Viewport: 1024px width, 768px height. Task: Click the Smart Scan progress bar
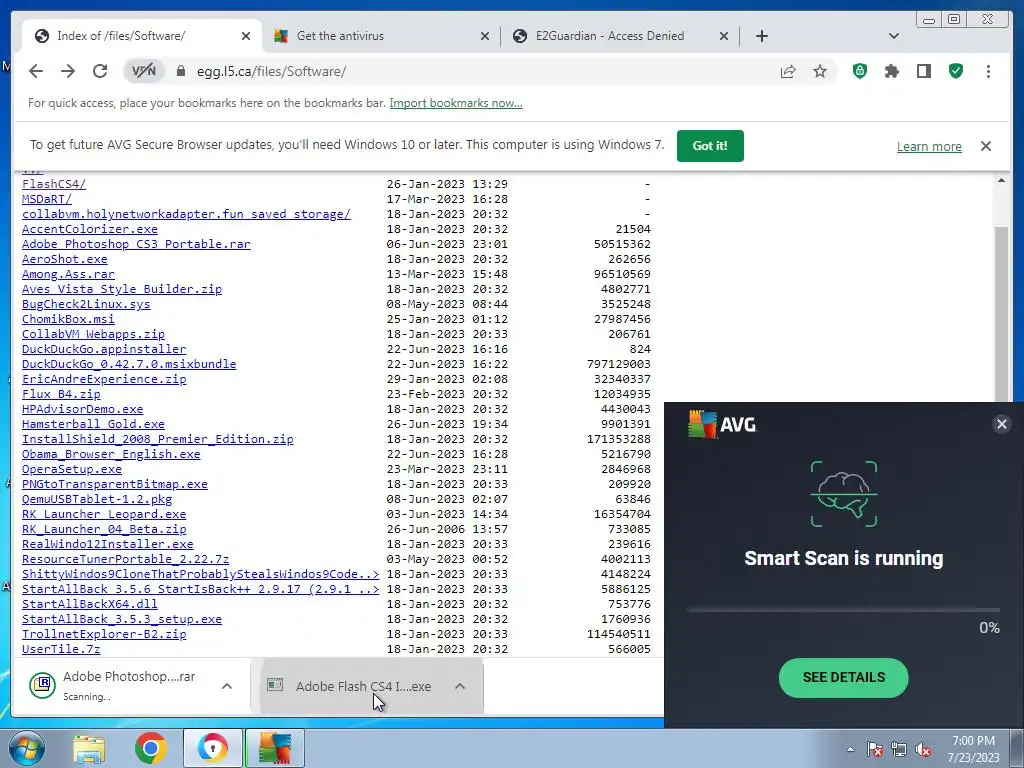coord(842,610)
